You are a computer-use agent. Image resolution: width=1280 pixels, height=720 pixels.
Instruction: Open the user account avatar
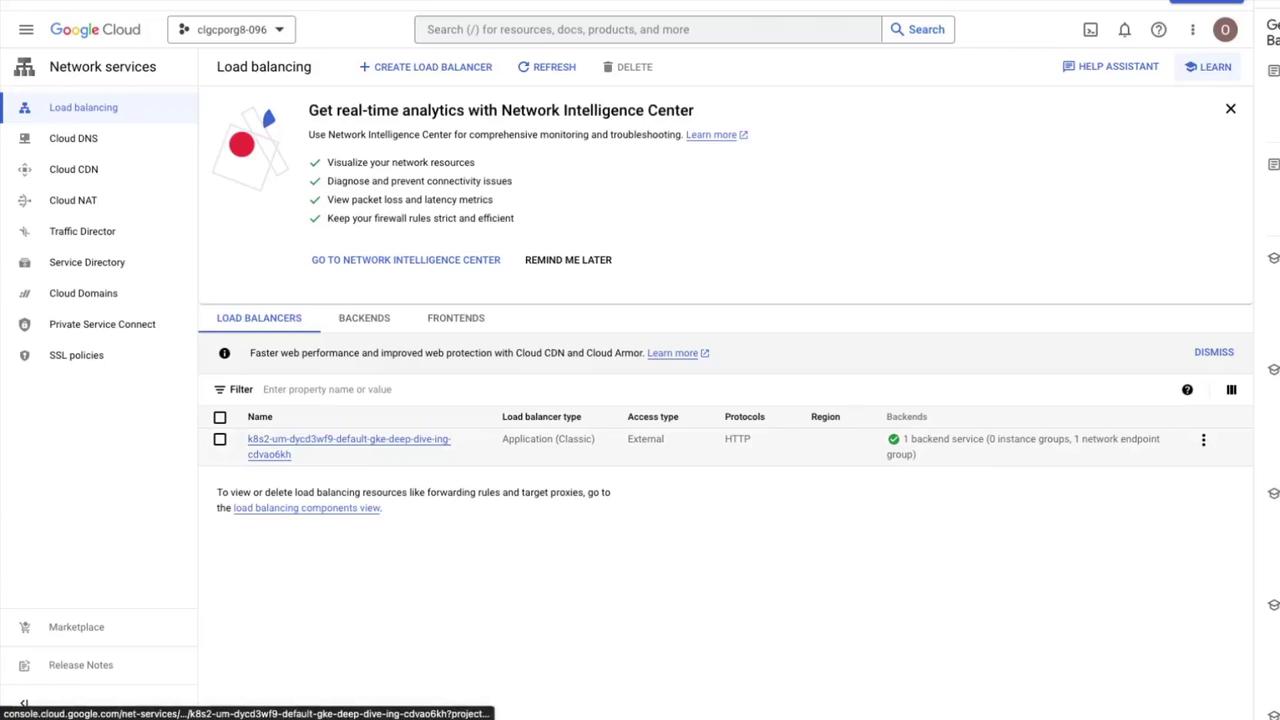[1225, 30]
